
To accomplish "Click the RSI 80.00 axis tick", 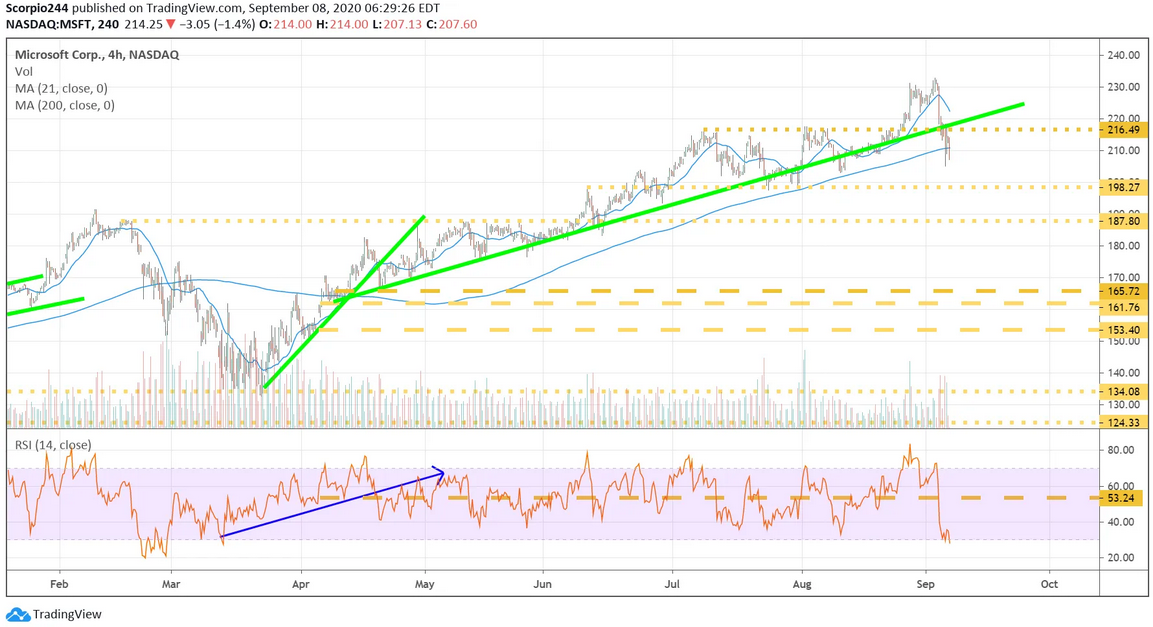I will 1121,451.
